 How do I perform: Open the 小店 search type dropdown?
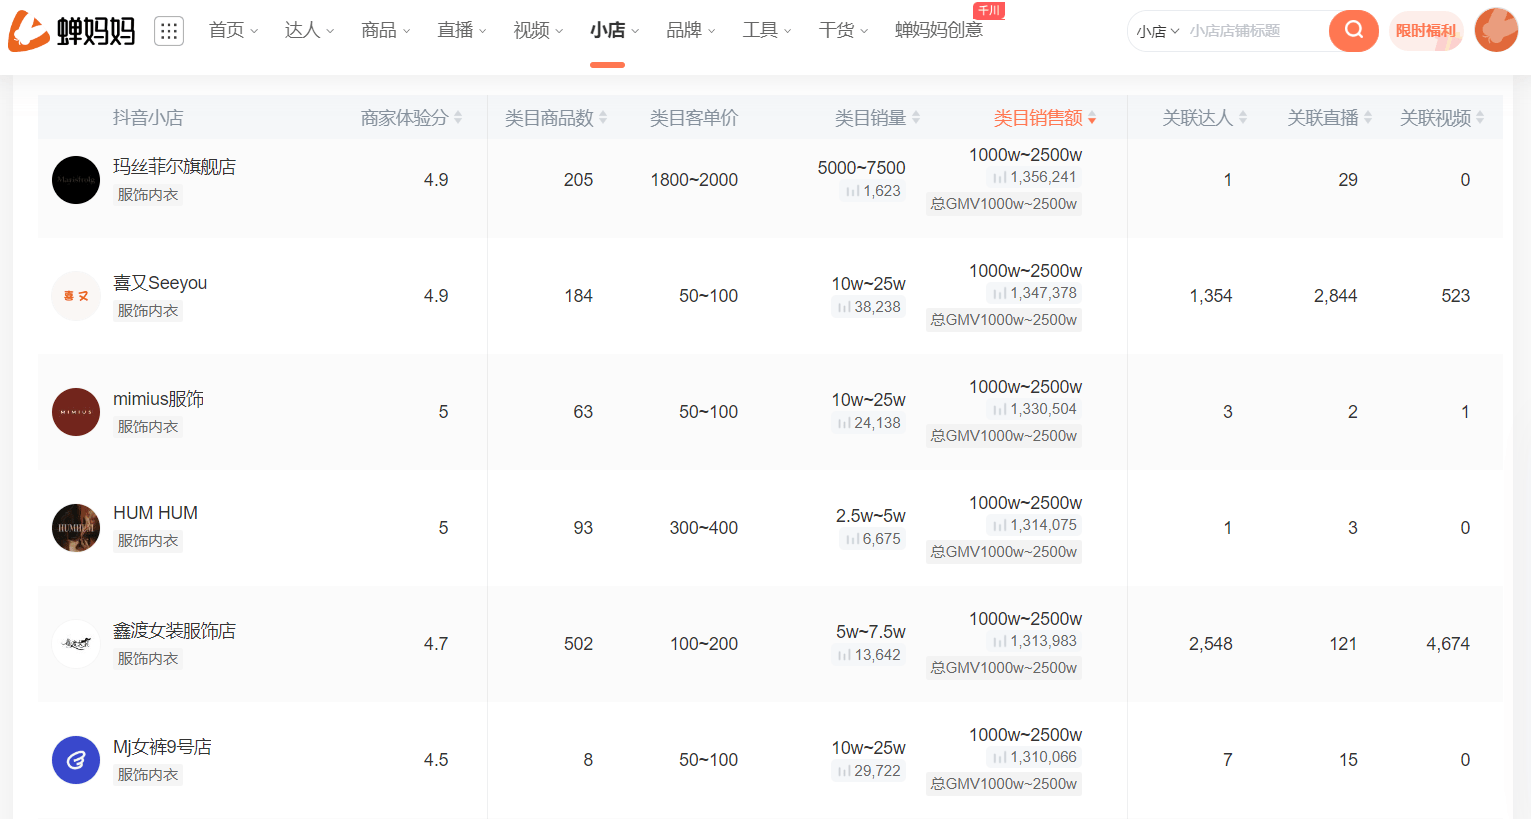click(x=1158, y=31)
